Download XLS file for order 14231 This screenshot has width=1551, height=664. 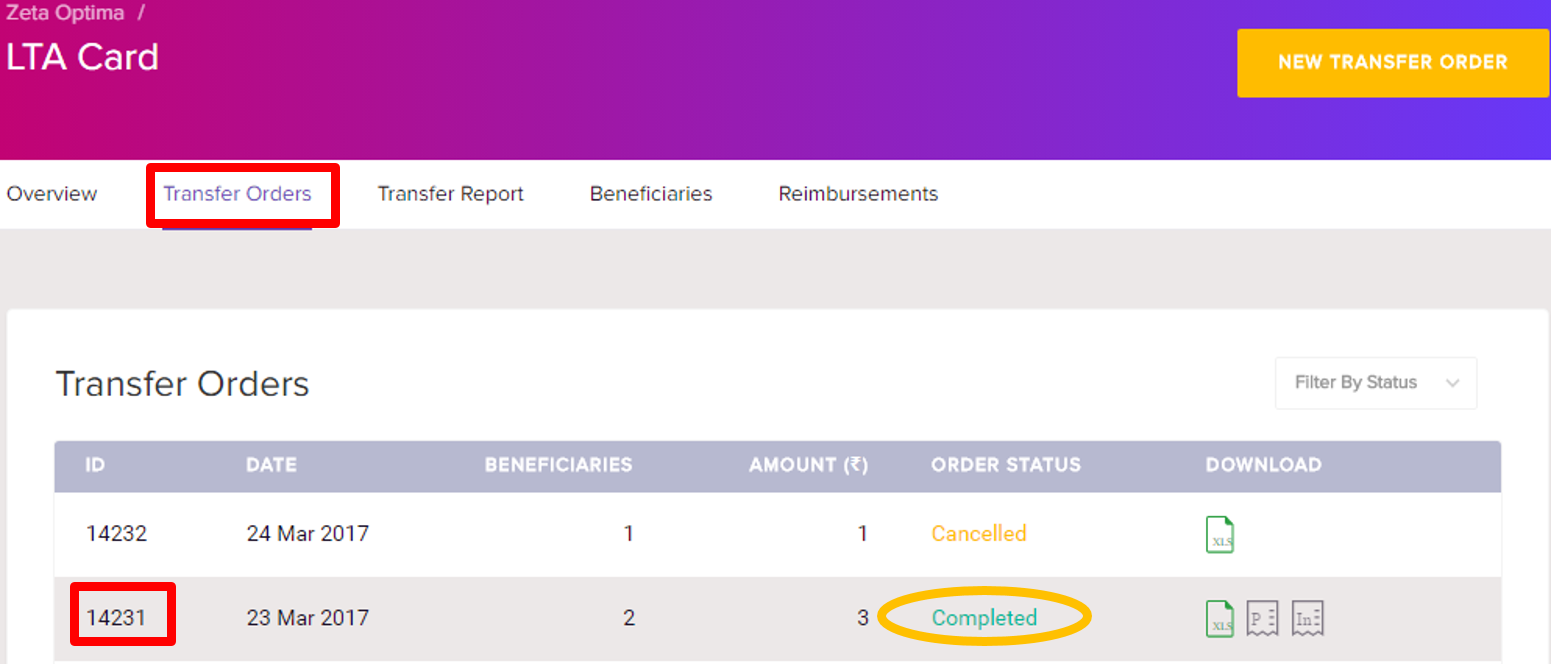1220,619
